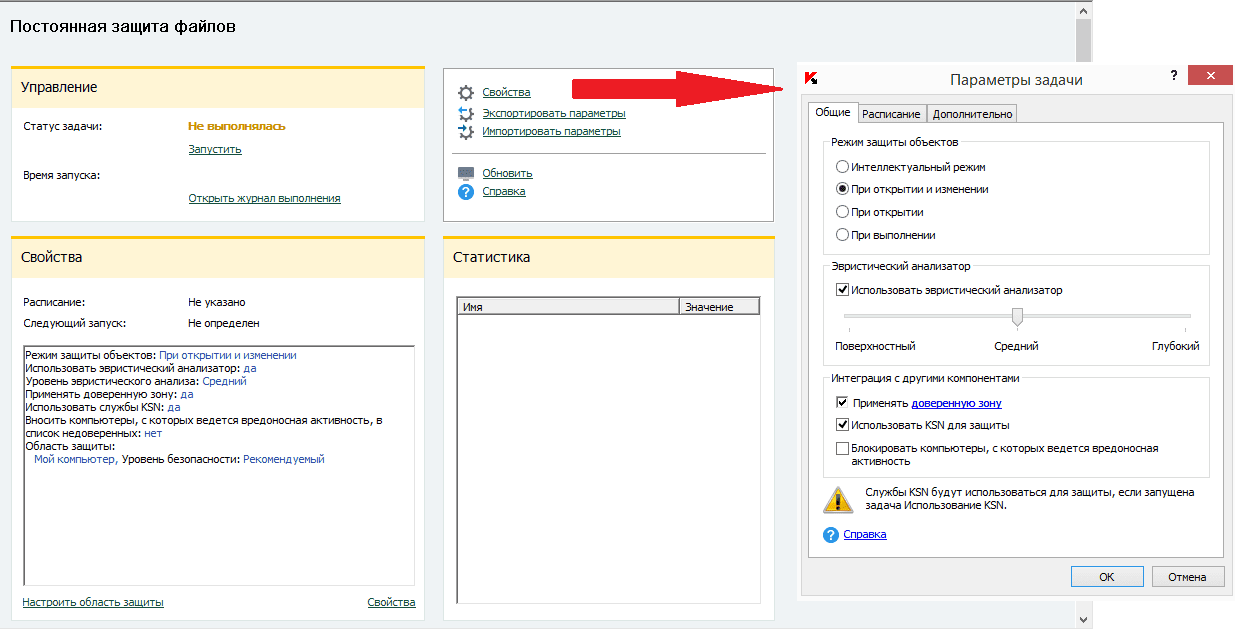
Task: Click the Kaspersky logo in dialog title bar
Action: tap(812, 79)
